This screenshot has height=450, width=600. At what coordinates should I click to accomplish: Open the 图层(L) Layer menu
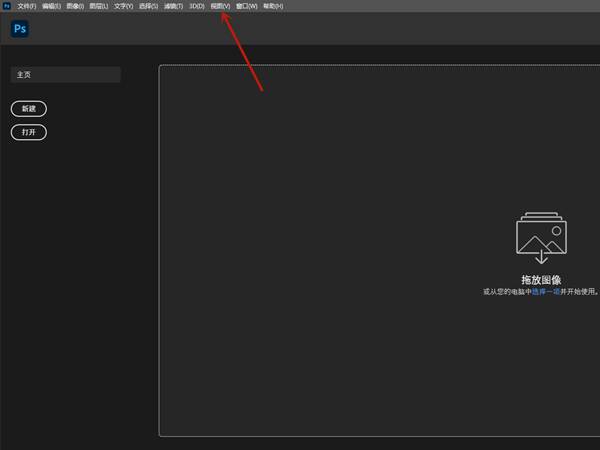coord(99,6)
